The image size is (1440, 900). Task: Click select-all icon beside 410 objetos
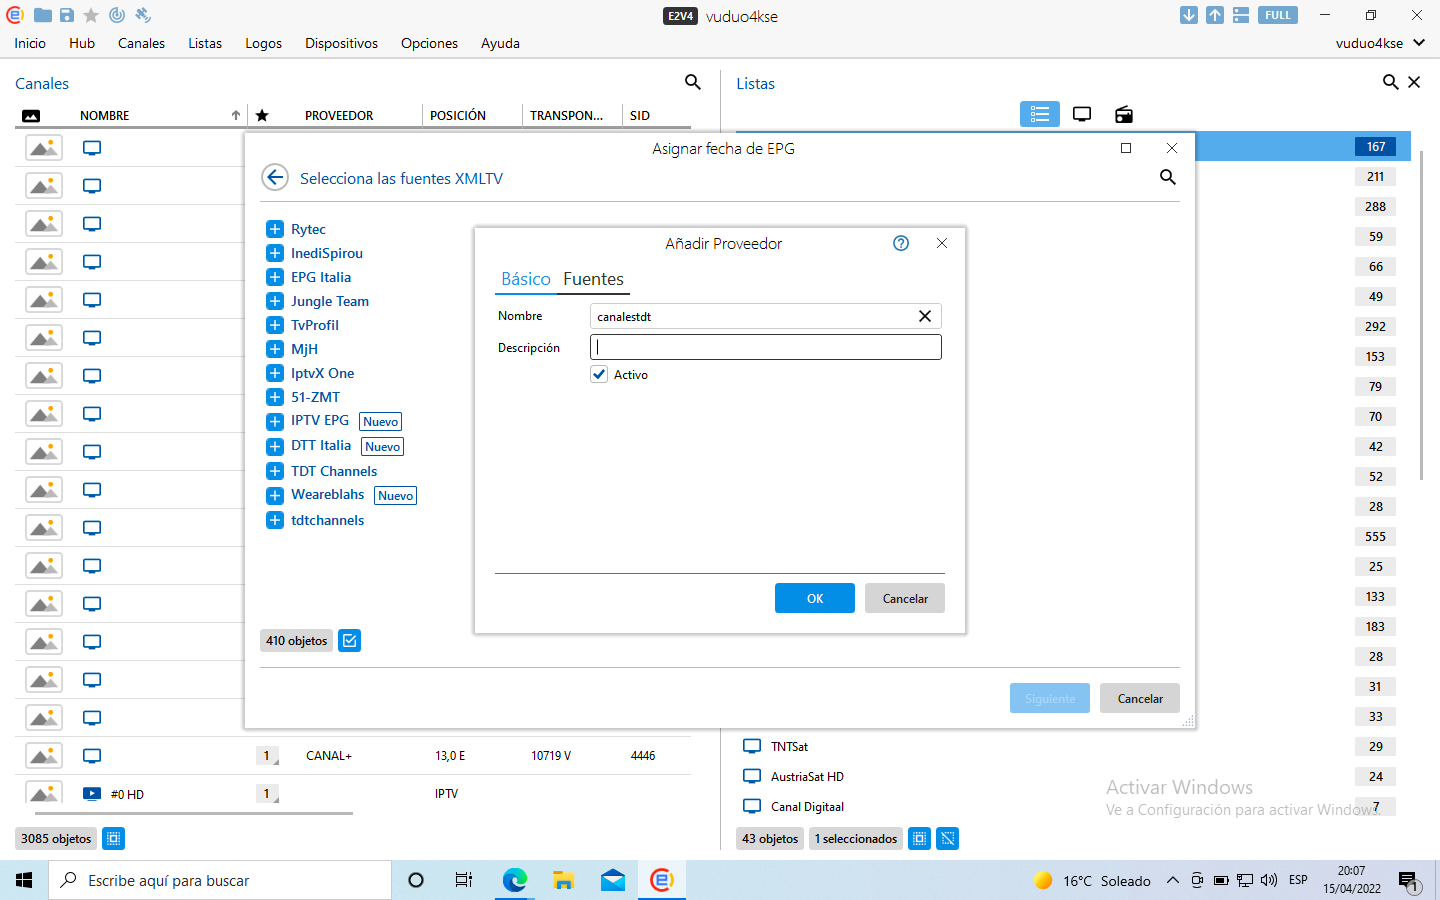[x=349, y=641]
